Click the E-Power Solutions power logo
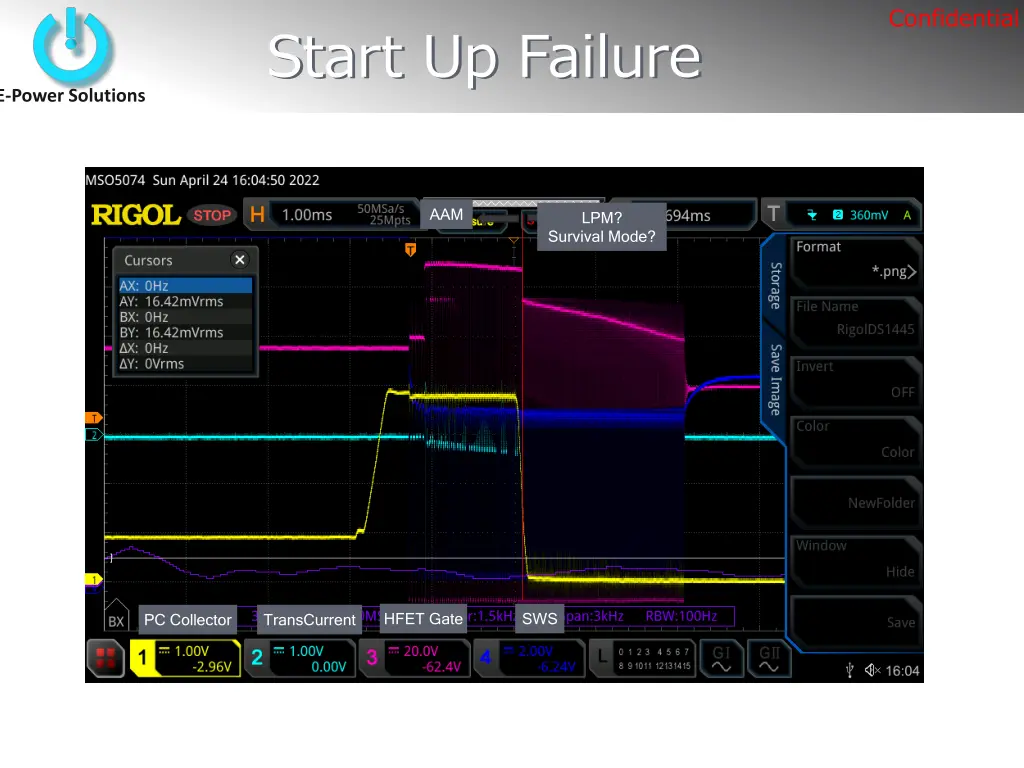 (x=72, y=46)
